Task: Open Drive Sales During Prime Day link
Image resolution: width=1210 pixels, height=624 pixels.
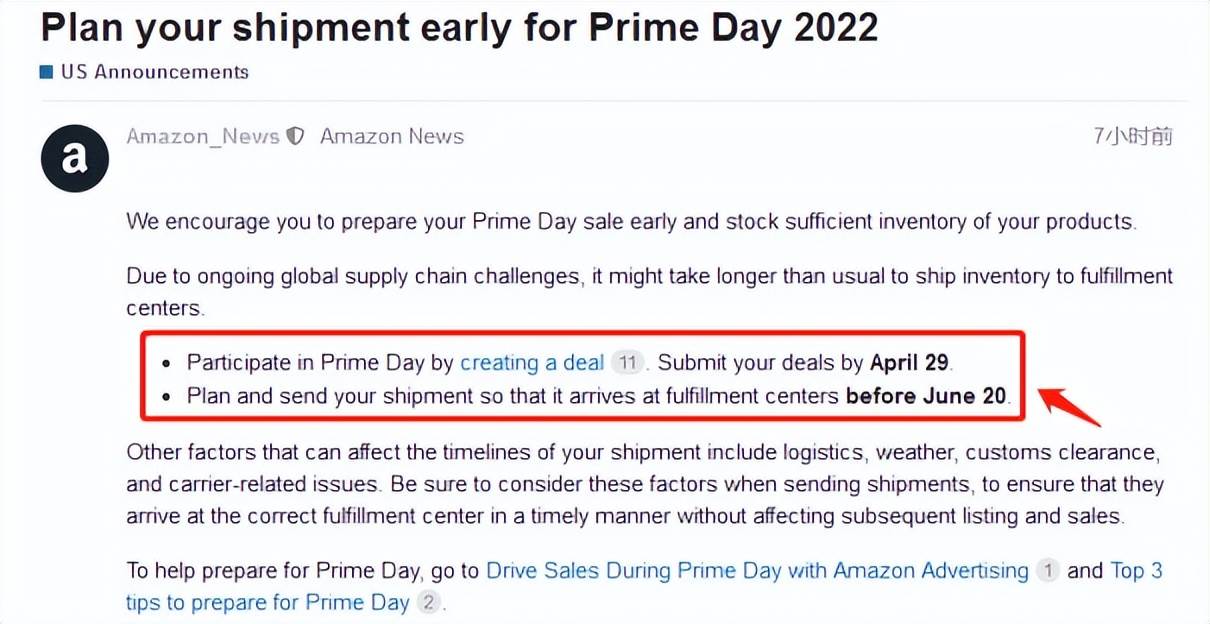Action: click(757, 571)
